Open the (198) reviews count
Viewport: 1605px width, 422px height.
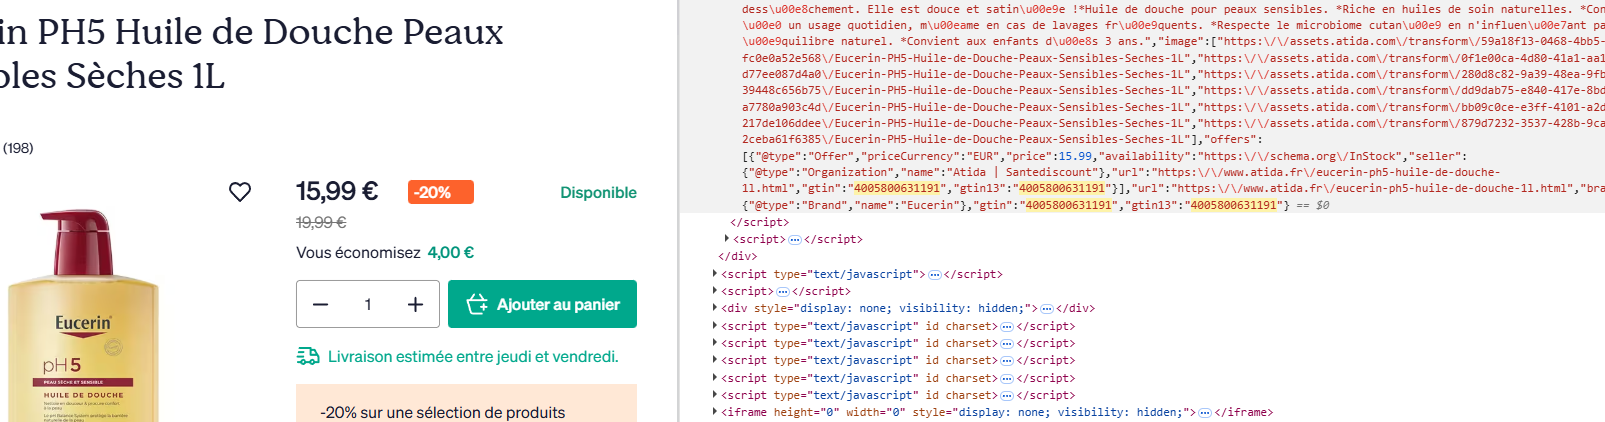pos(18,148)
